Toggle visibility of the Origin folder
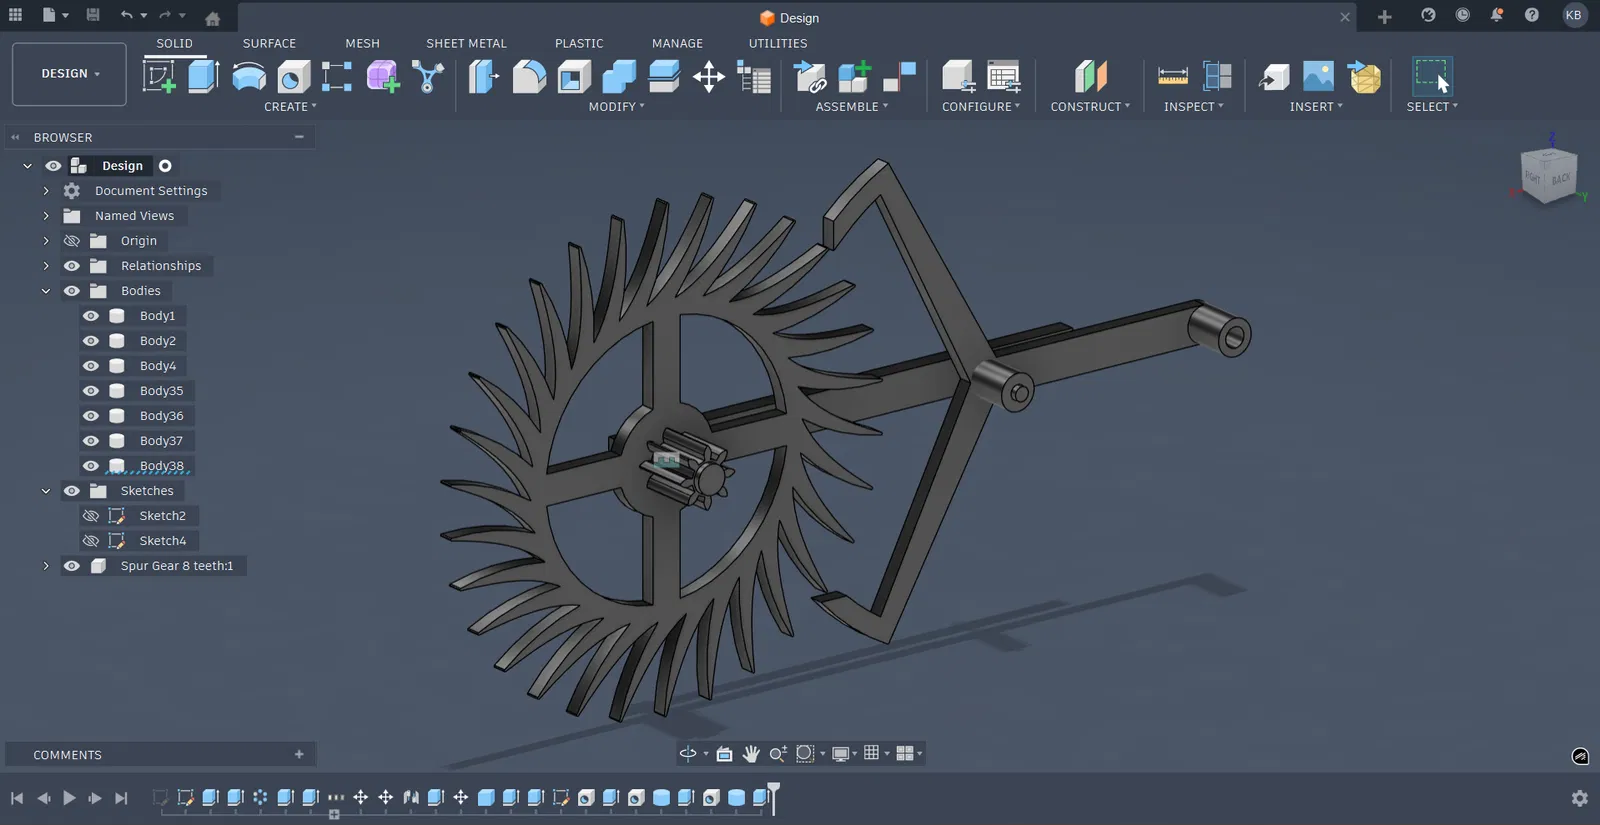This screenshot has height=825, width=1600. tap(72, 241)
